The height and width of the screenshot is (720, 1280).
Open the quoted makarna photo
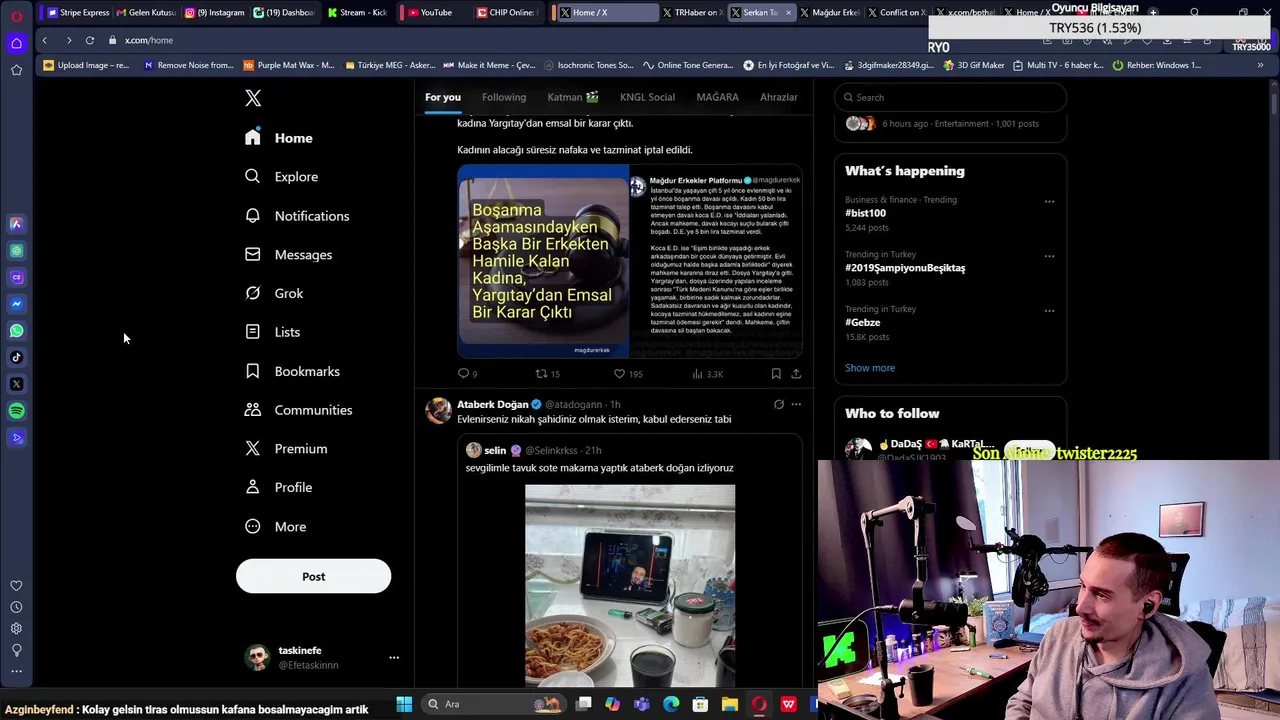click(x=630, y=586)
